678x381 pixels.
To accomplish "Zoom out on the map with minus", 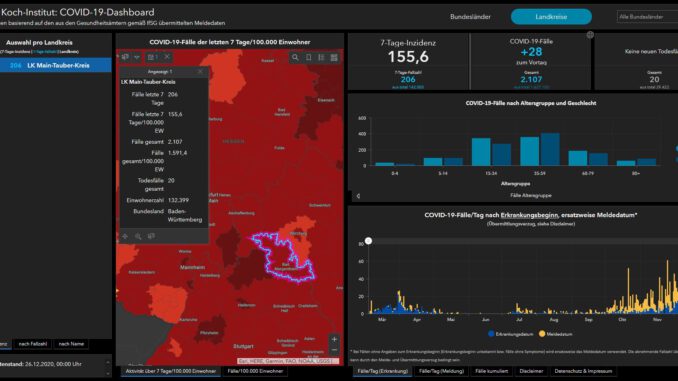I will [x=334, y=350].
